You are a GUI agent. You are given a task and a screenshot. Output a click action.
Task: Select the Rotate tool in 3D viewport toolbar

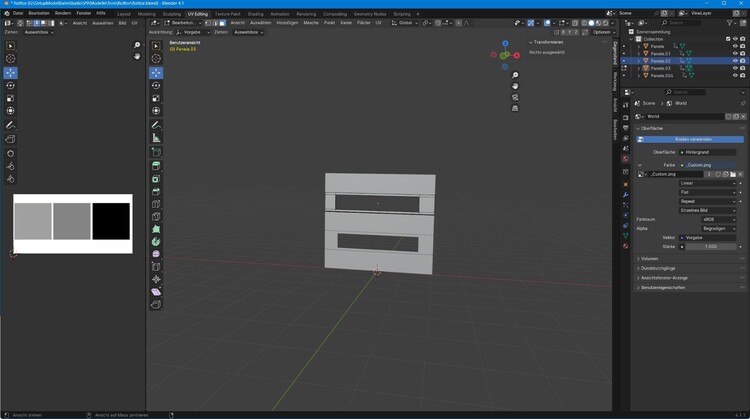tap(156, 85)
